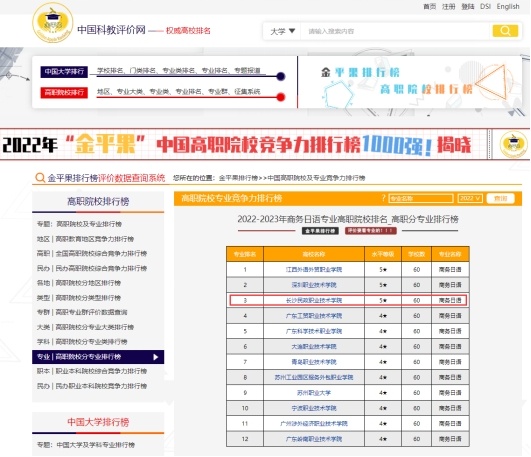Select 中国大学排行 navigation tab
This screenshot has height=457, width=531.
pyautogui.click(x=64, y=72)
